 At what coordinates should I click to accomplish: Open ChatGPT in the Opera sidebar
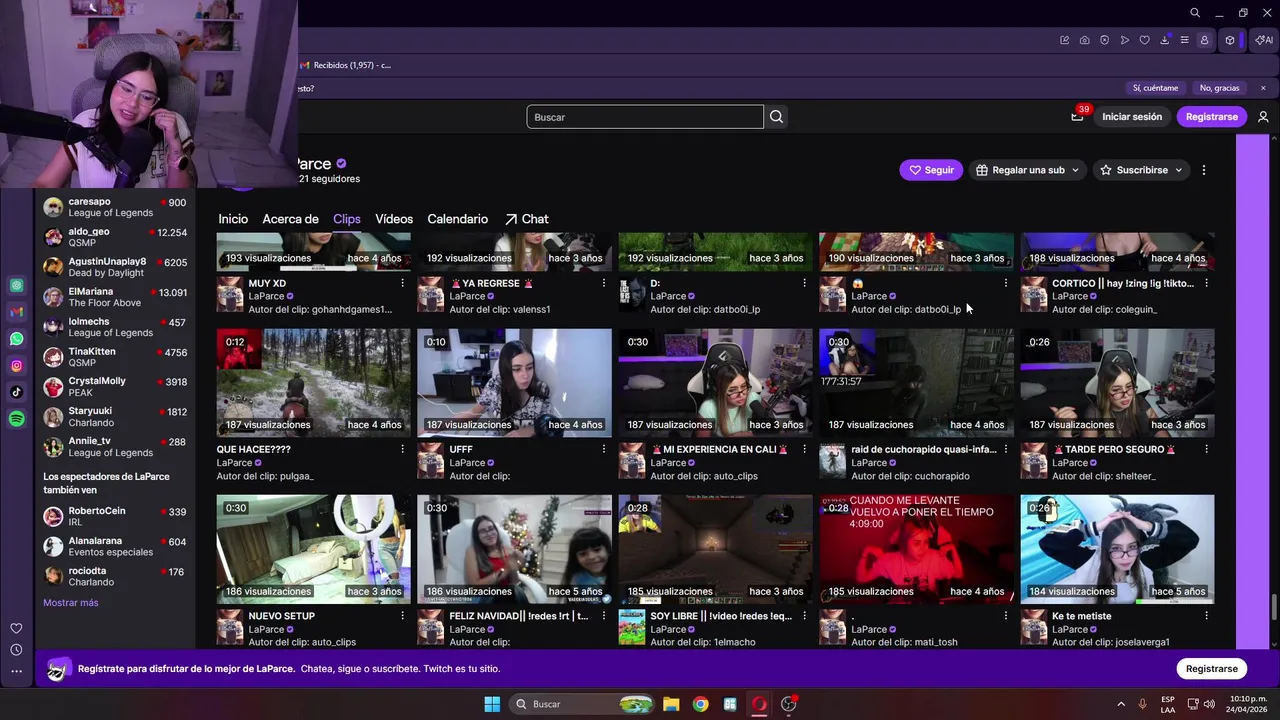pyautogui.click(x=16, y=285)
